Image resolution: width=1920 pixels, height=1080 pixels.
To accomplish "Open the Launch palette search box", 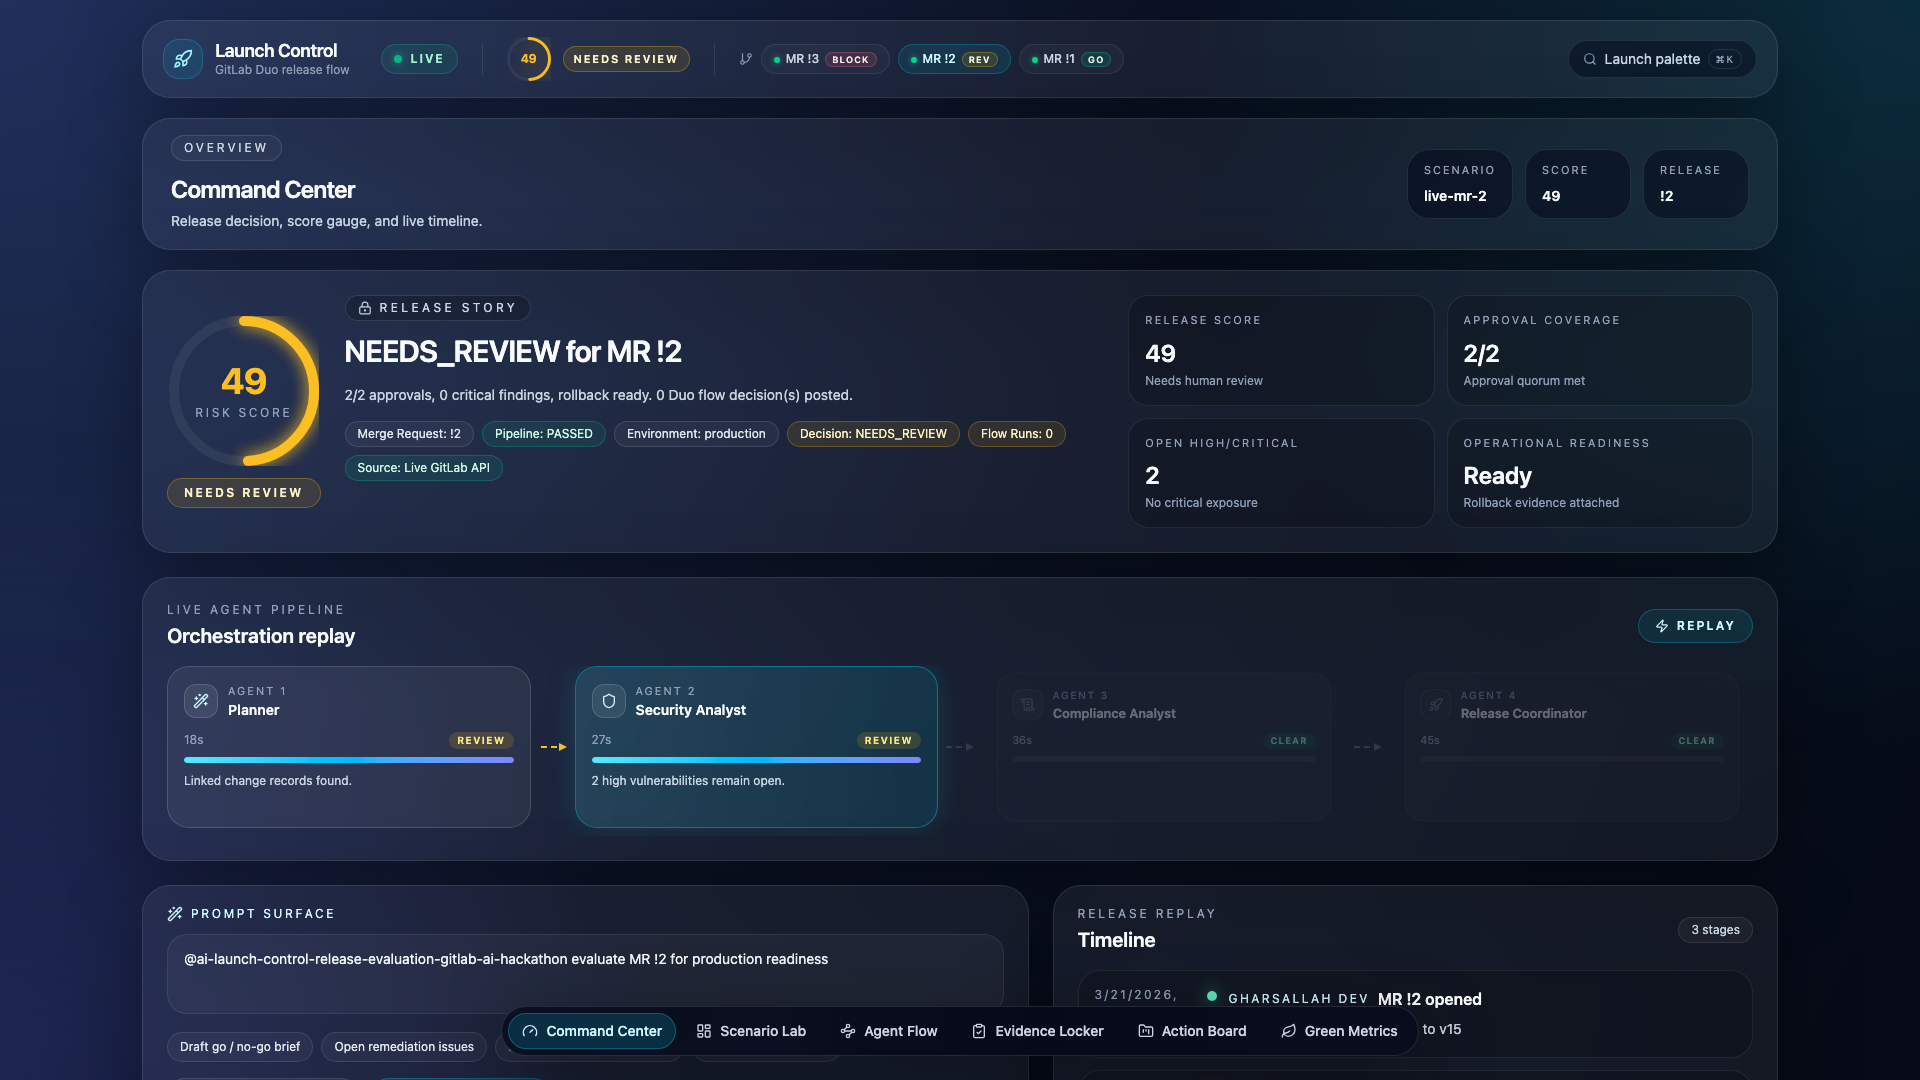I will coord(1661,59).
